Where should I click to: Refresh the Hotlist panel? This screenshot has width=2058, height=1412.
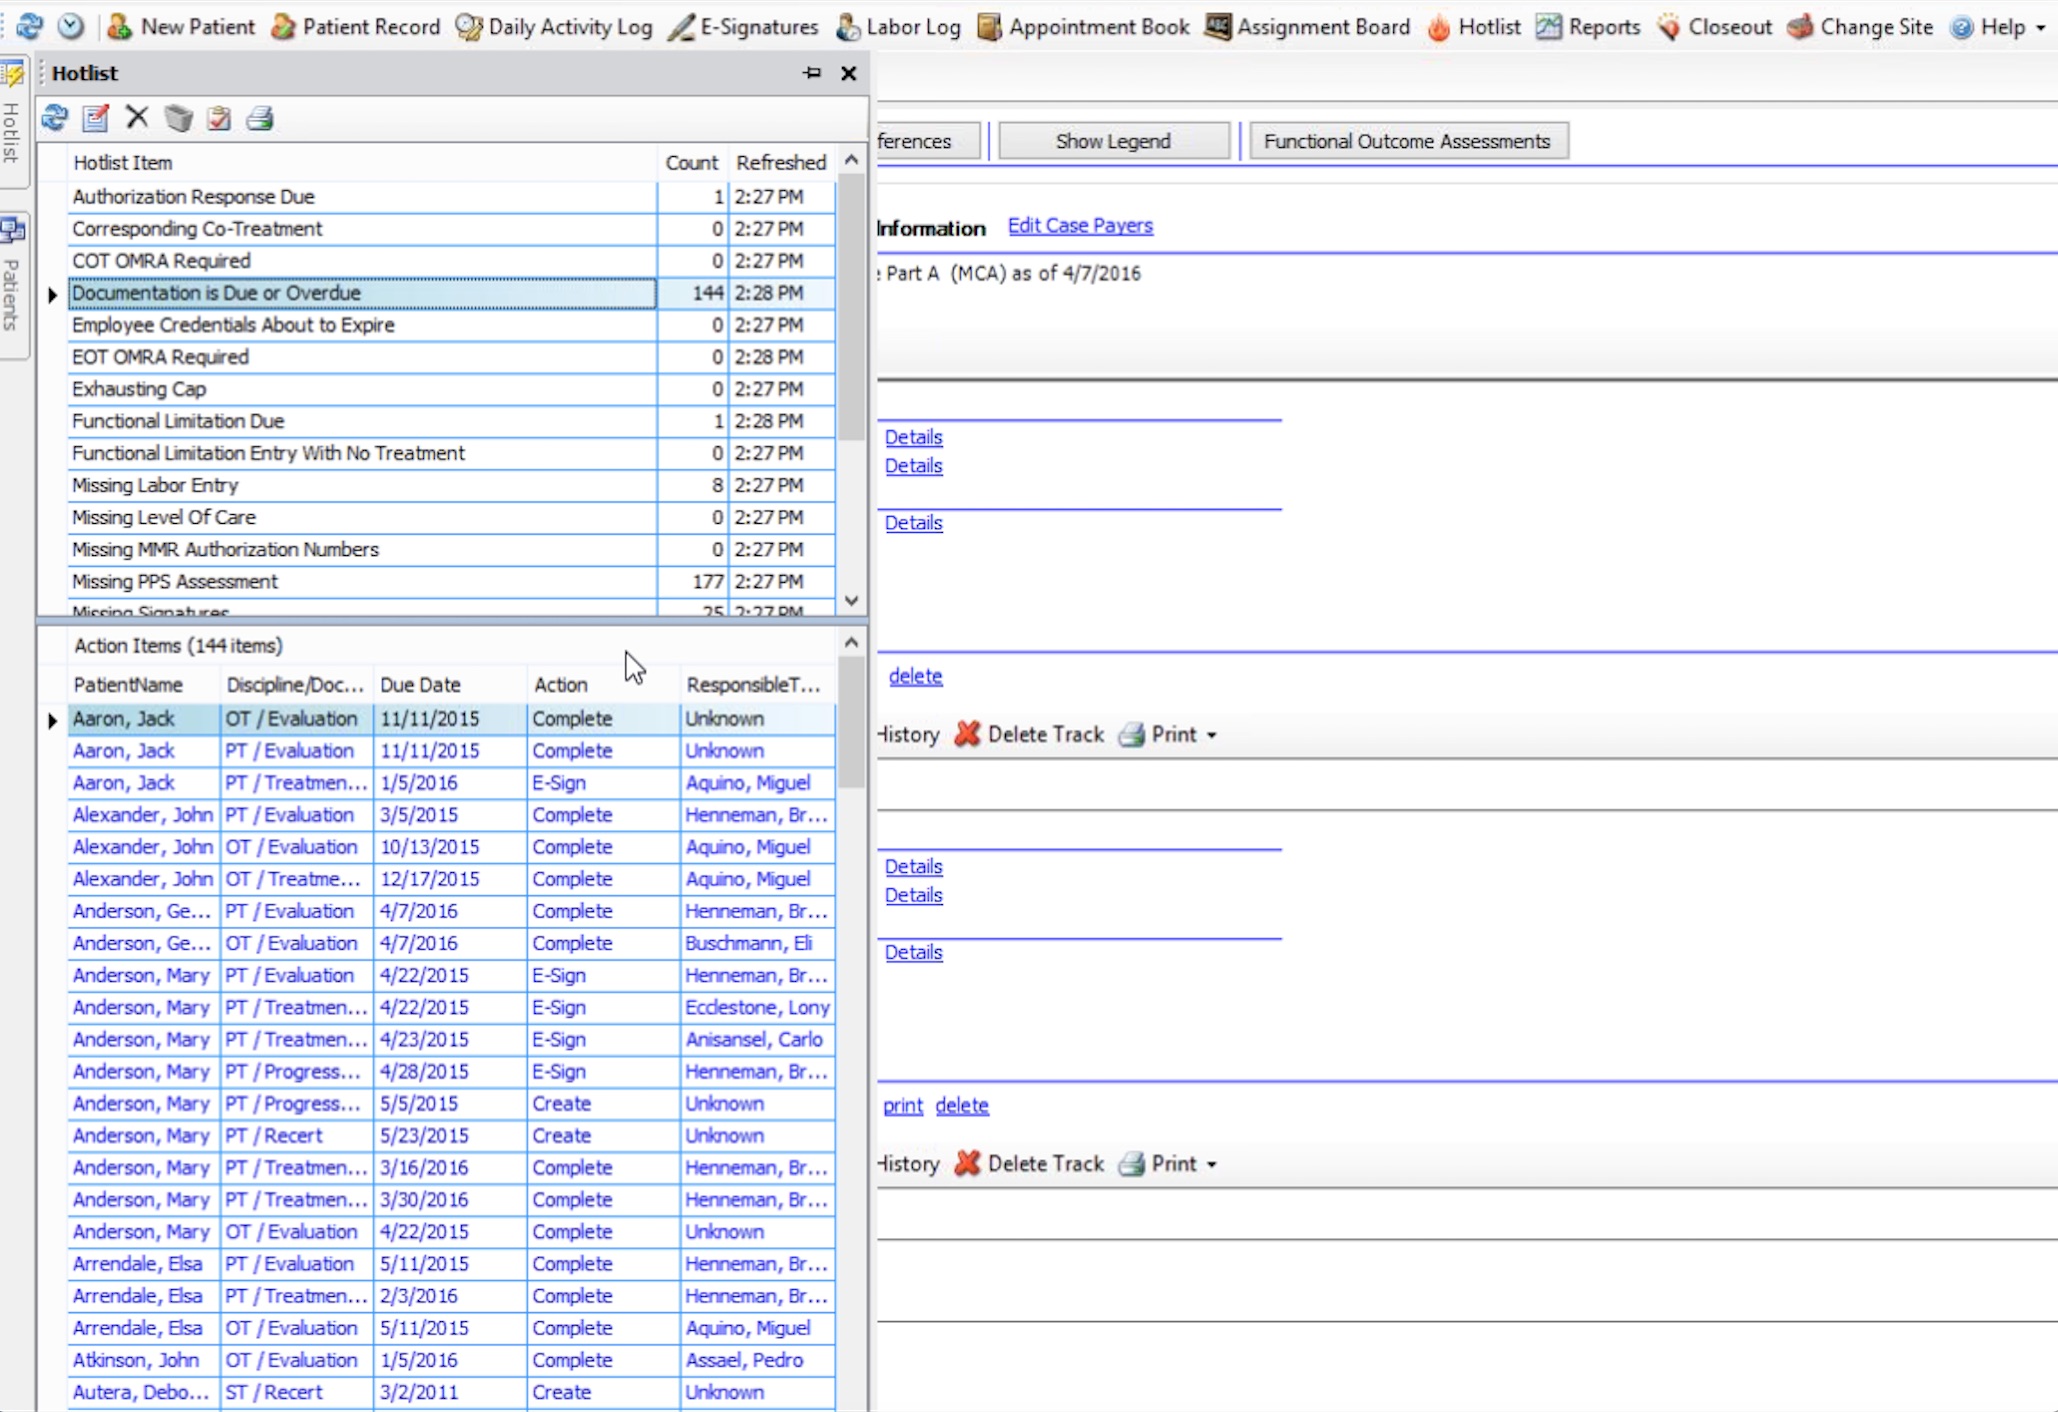(55, 118)
